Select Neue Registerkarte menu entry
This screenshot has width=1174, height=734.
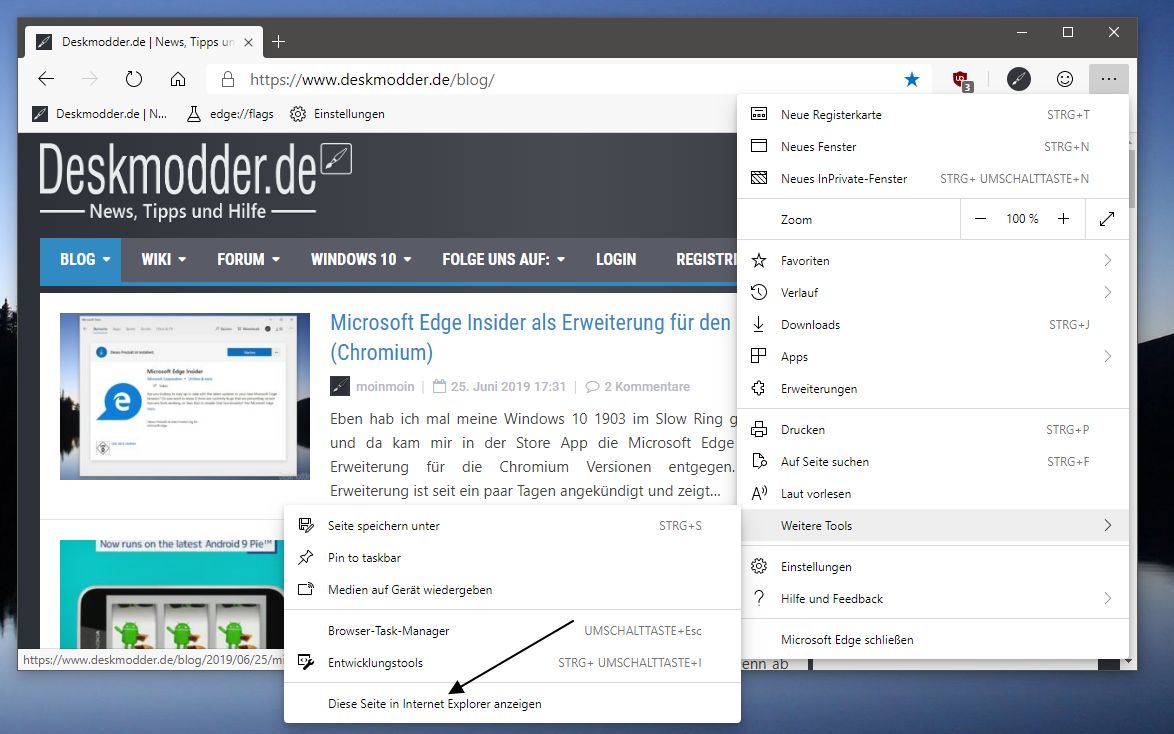[933, 115]
